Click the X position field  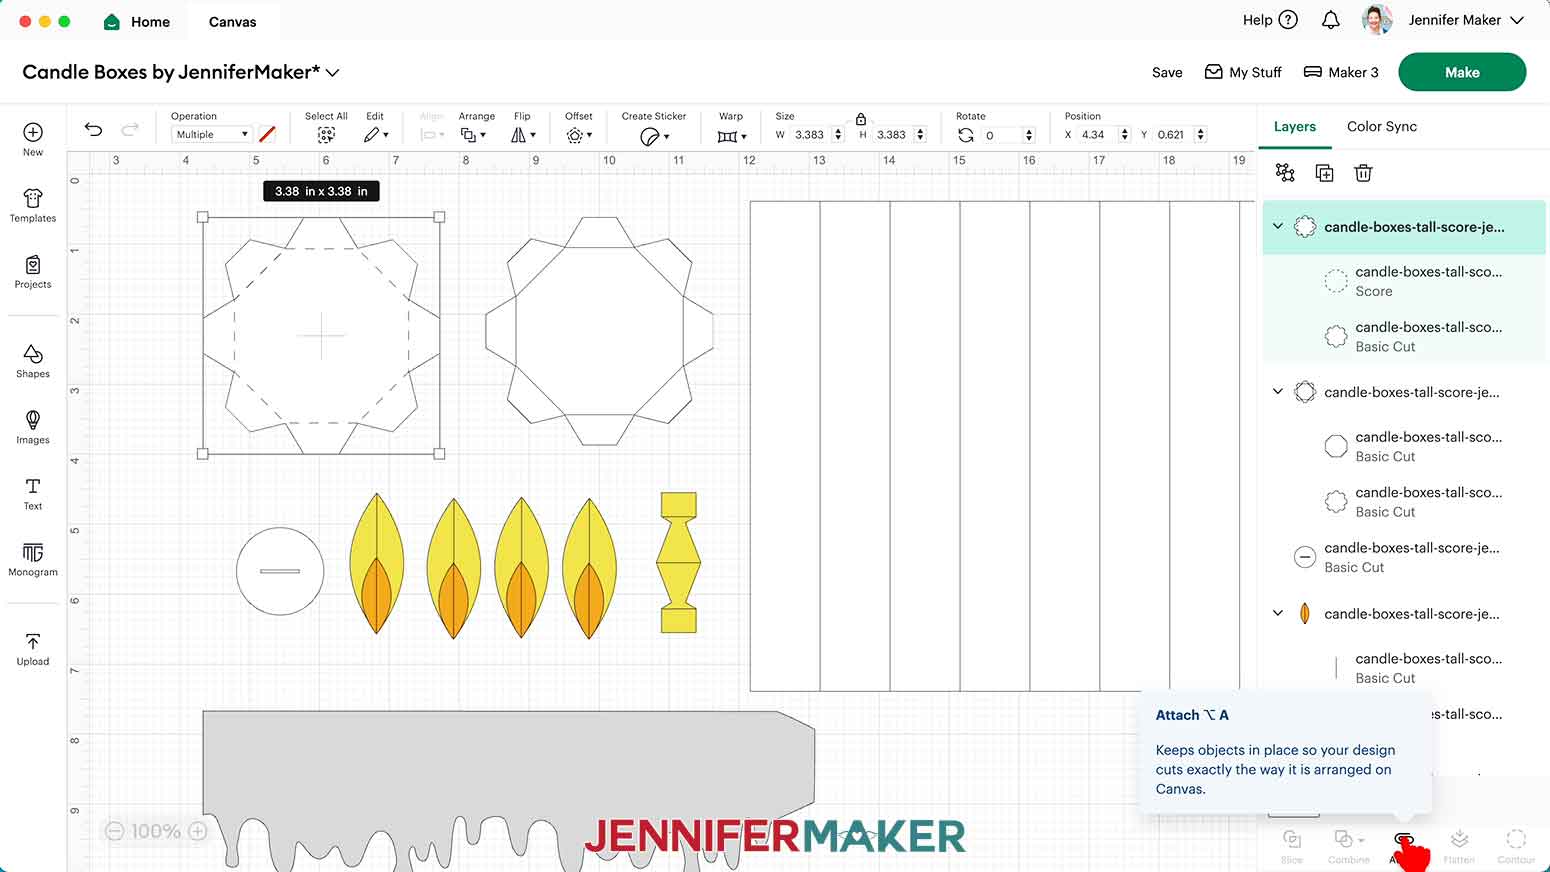pos(1097,135)
